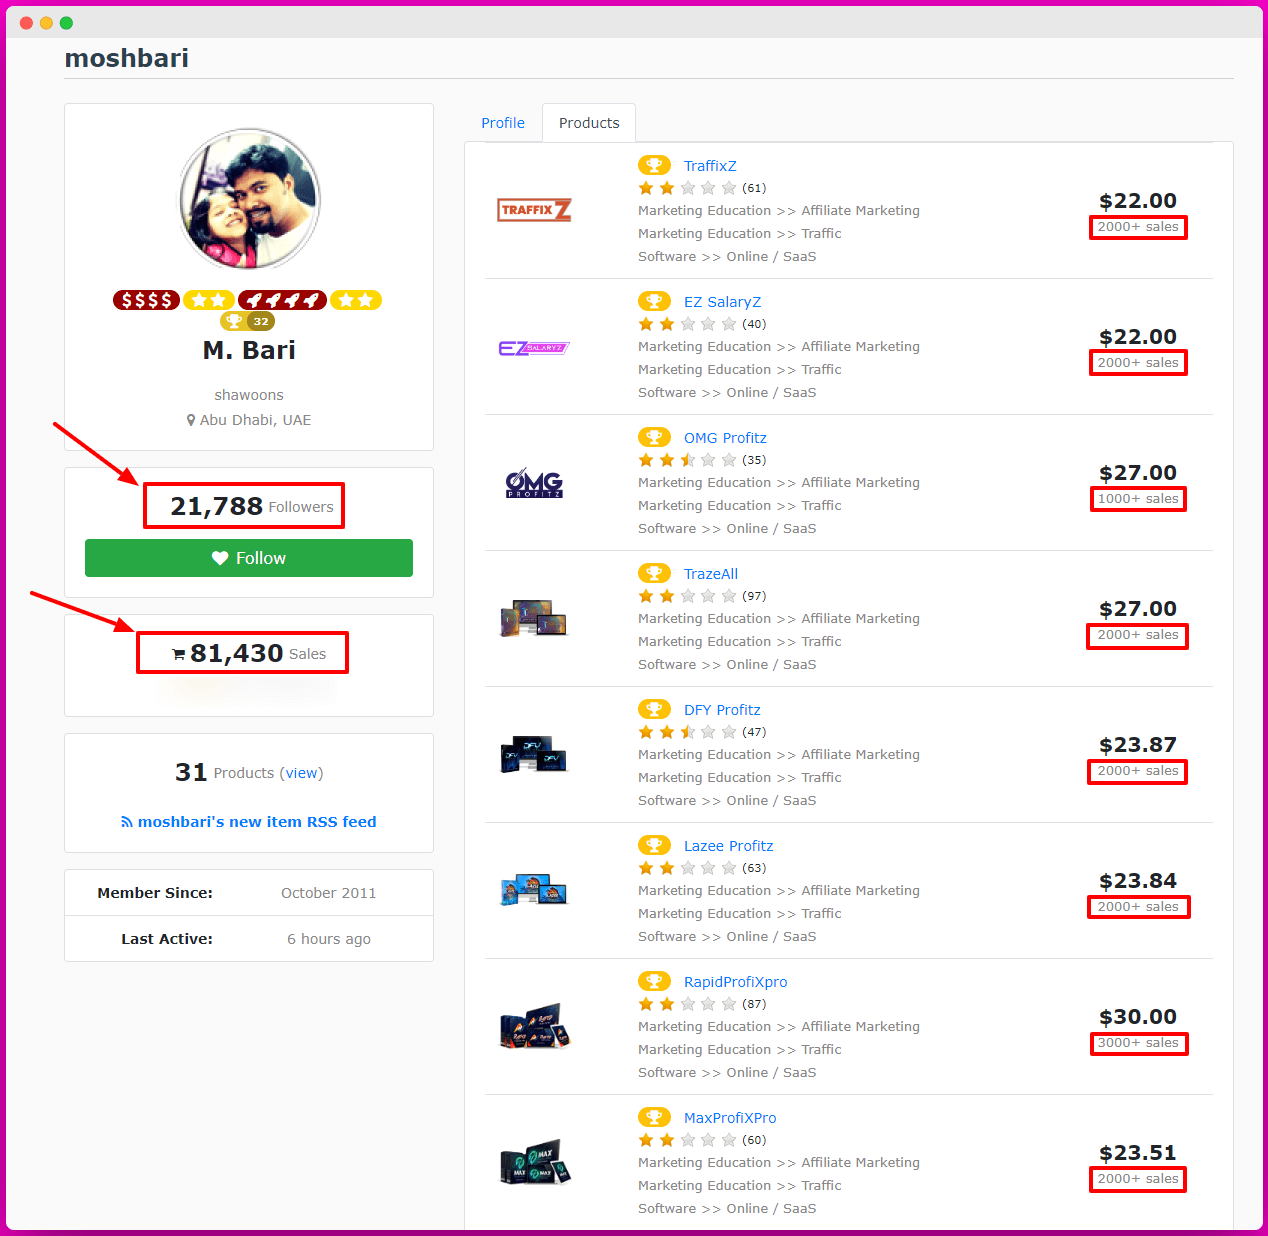Viewport: 1268px width, 1236px height.
Task: Click the TraffixZ star rating
Action: click(687, 188)
